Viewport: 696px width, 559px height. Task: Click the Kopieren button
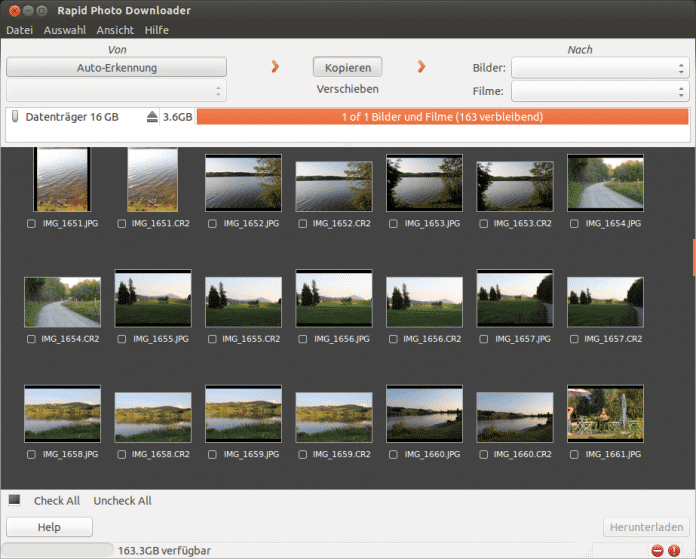point(347,67)
